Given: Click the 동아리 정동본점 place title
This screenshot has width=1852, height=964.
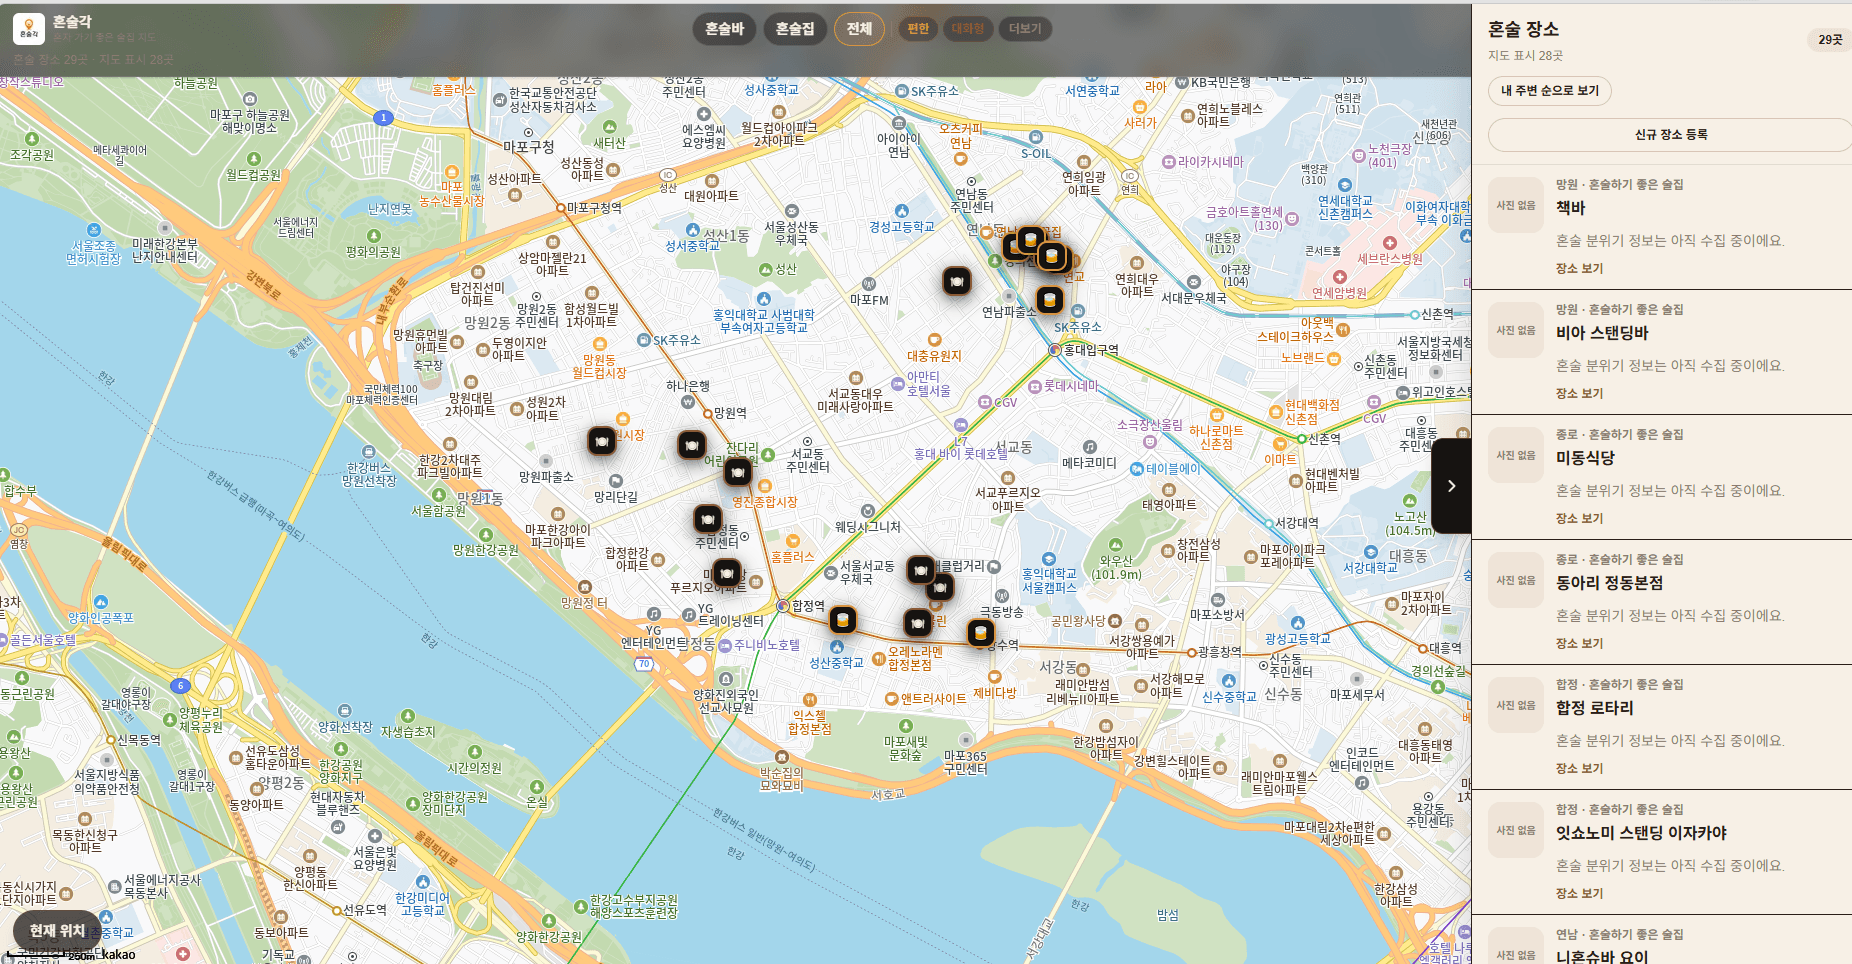Looking at the screenshot, I should pos(1609,583).
